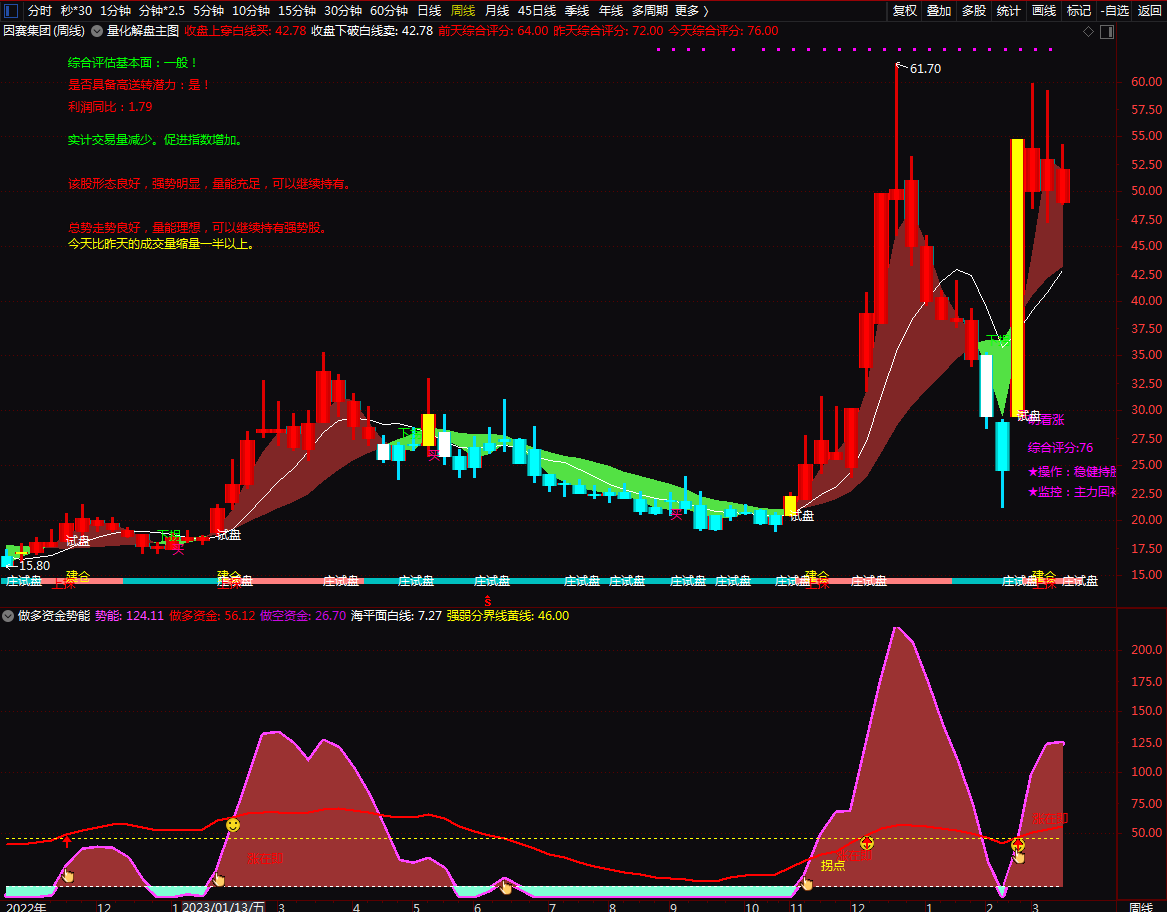Screen dimensions: 1167x912
Task: Click the 周线 label at bottom-right corner
Action: click(1141, 906)
